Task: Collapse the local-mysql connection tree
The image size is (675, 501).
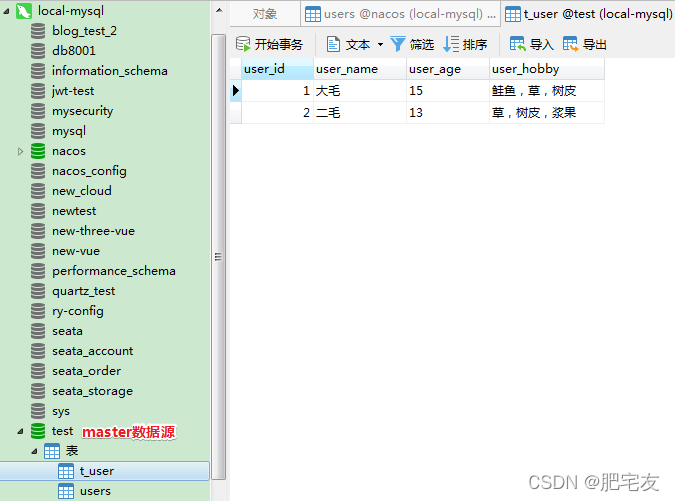Action: [x=6, y=12]
